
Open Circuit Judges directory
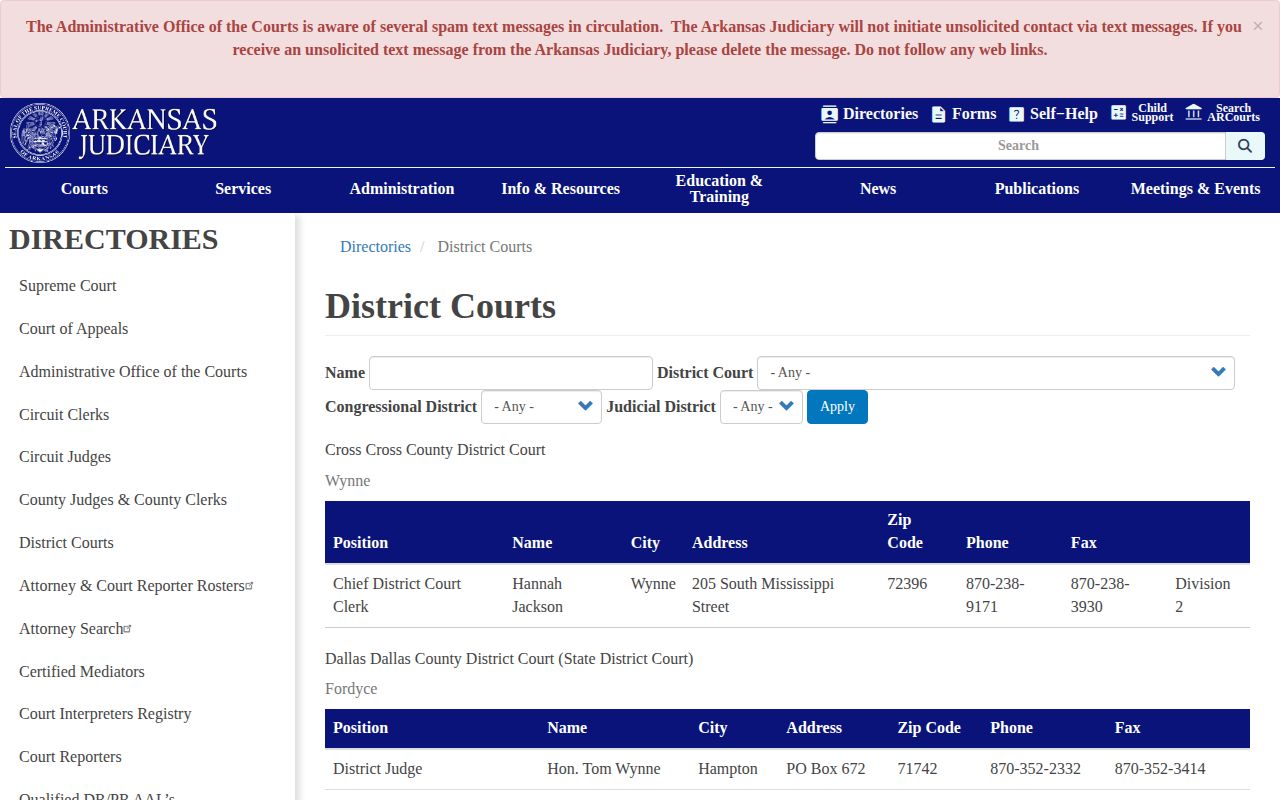coord(65,457)
